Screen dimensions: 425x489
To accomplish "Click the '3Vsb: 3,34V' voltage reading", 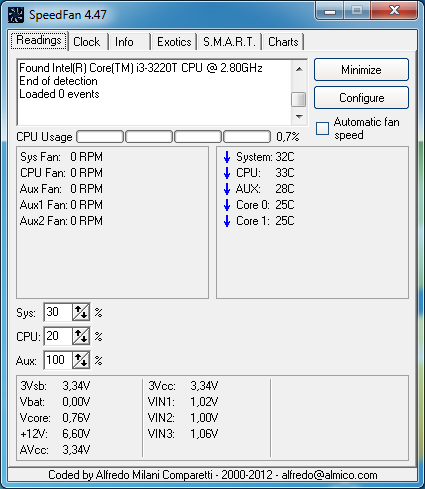I will 55,386.
